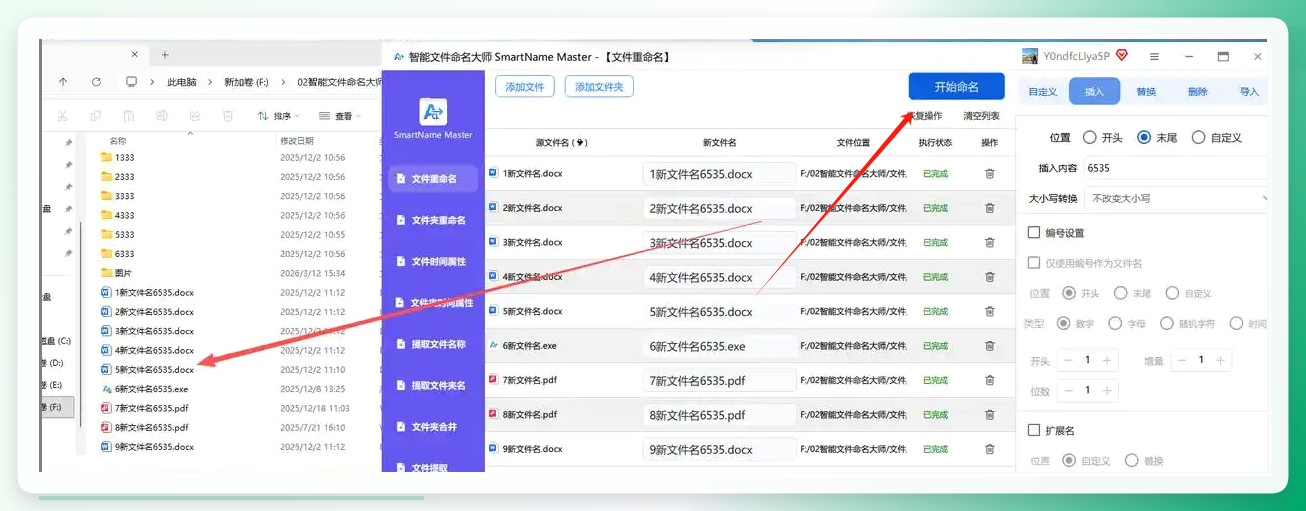Switch to the 替换 tab

[x=1146, y=92]
